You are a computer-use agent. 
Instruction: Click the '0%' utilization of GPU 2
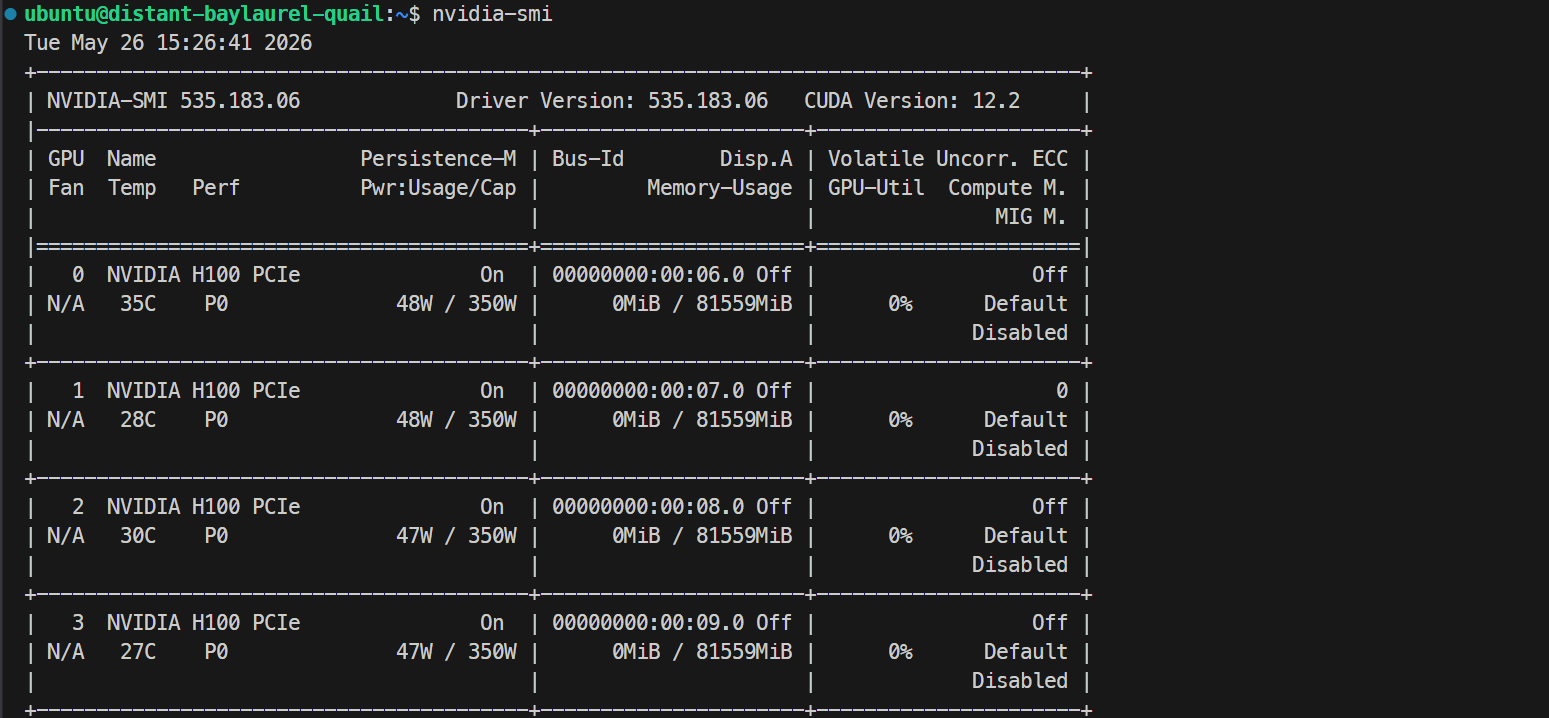[x=900, y=536]
